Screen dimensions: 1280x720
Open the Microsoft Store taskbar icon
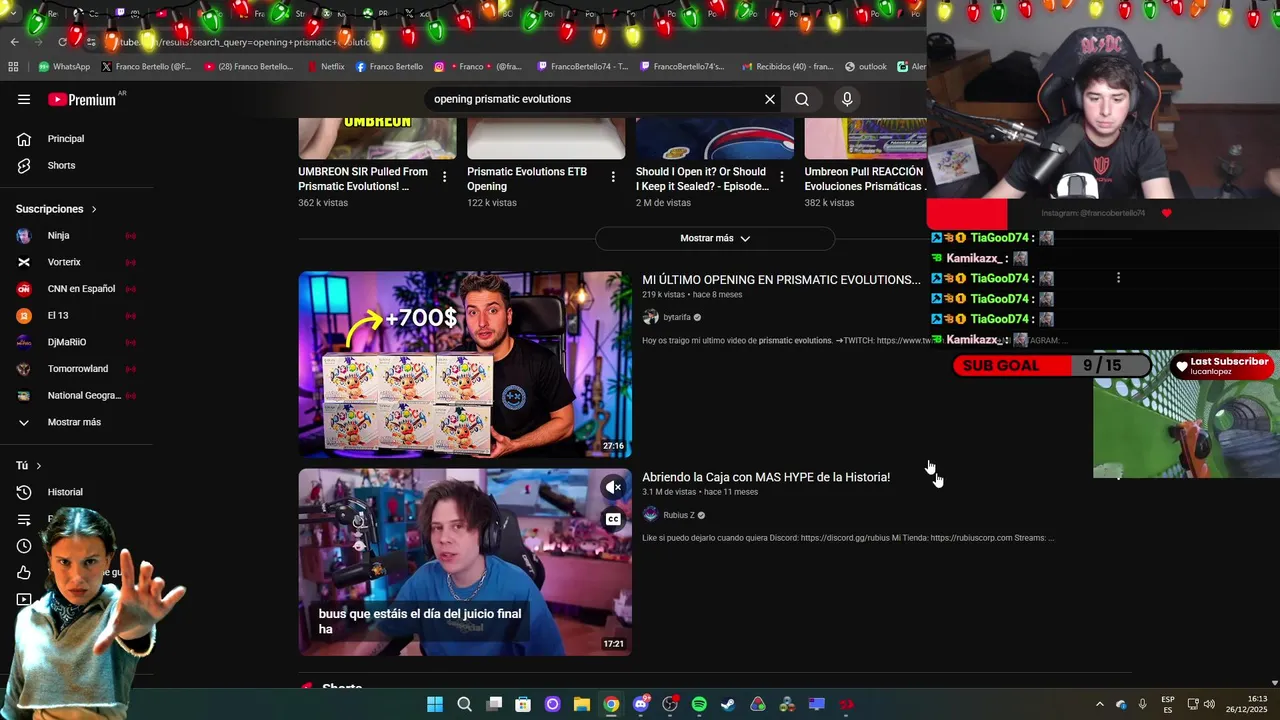coord(523,704)
